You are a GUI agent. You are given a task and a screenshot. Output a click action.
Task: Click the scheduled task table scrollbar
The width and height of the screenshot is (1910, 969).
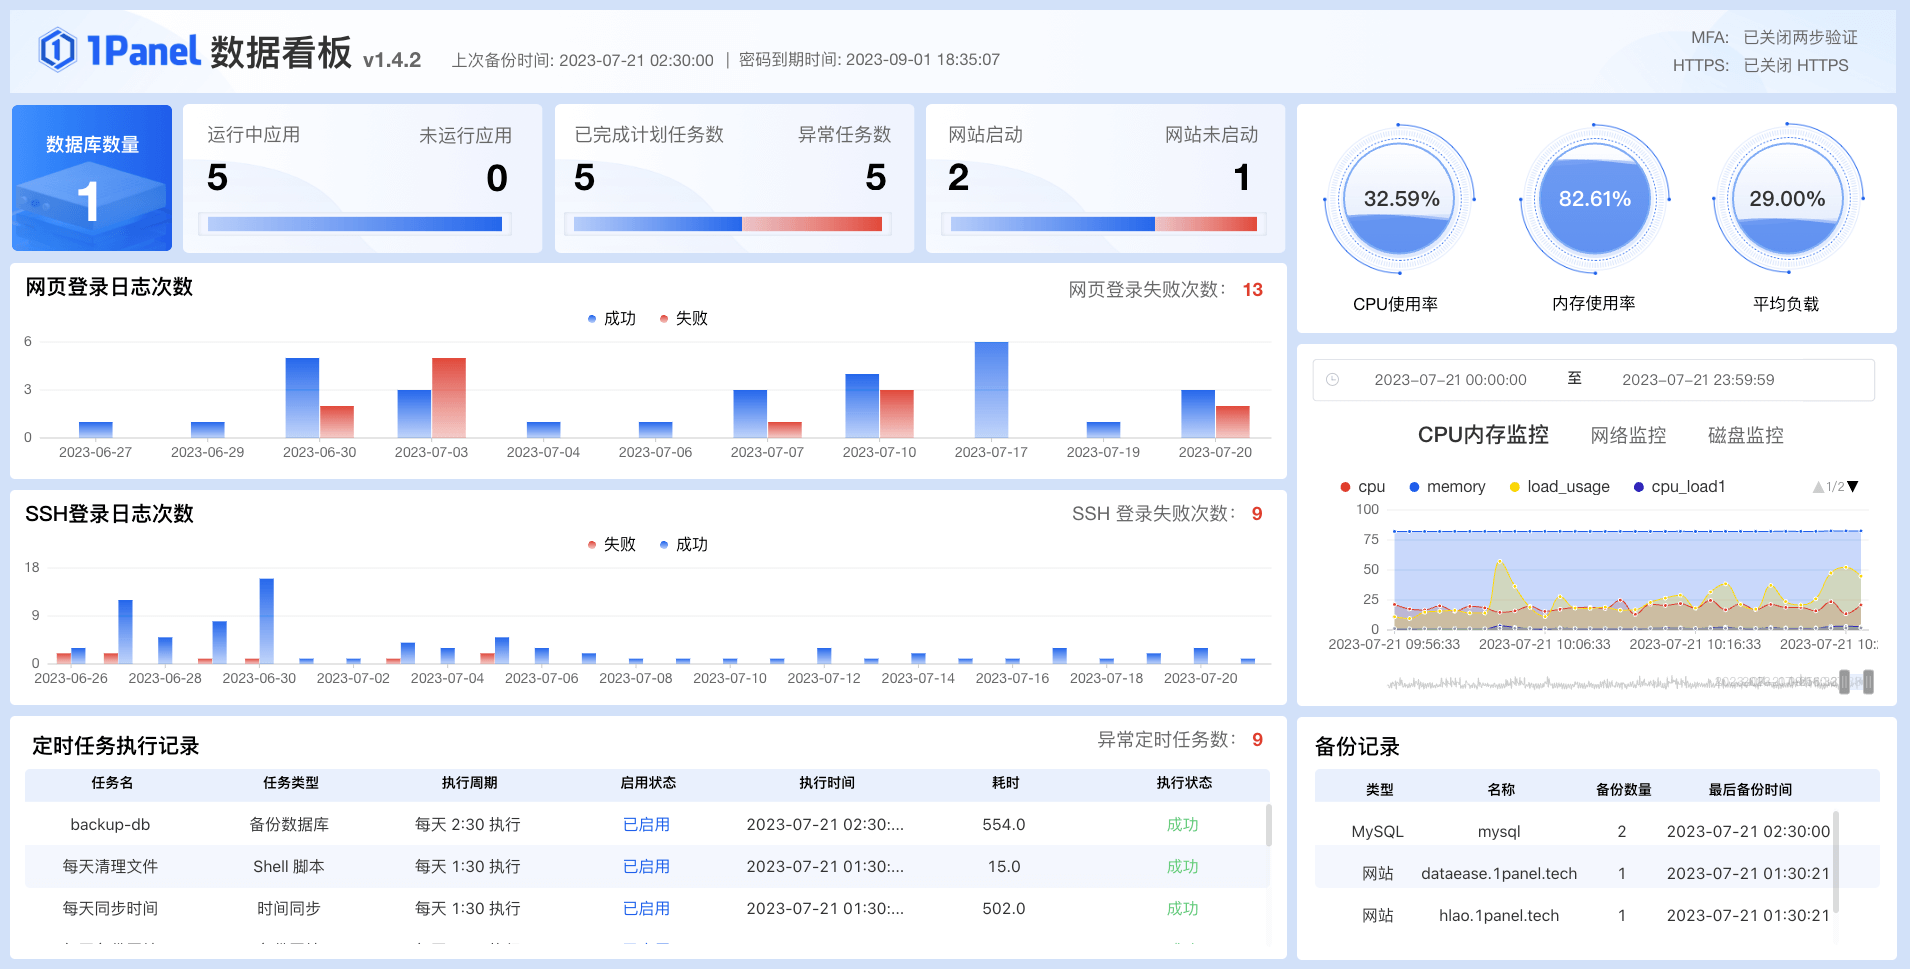[x=1269, y=825]
